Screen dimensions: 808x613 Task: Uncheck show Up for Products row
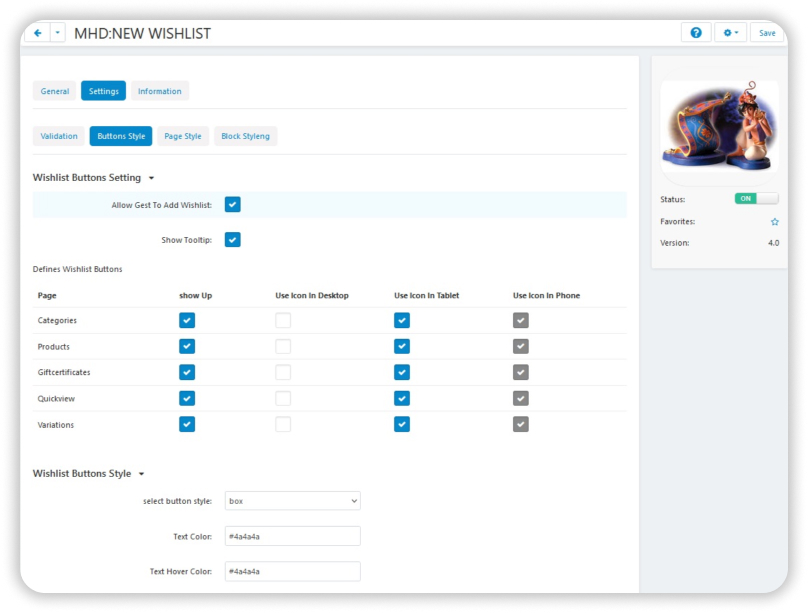click(187, 347)
